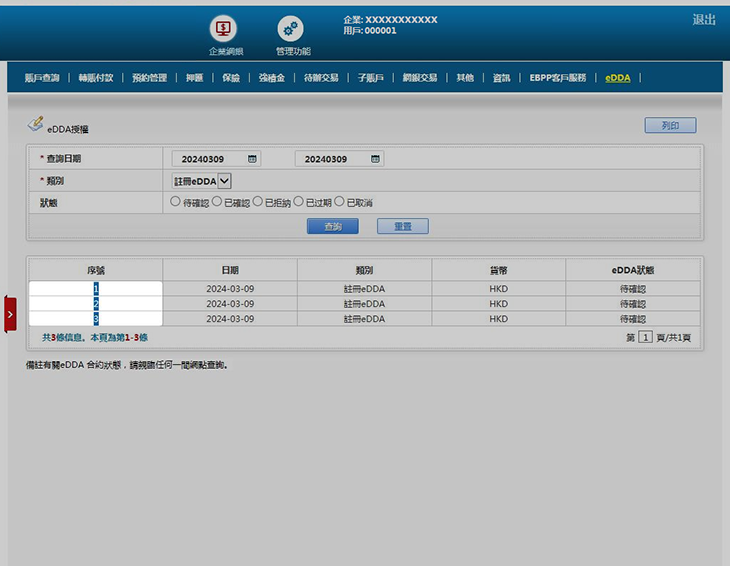Select the 已拒納 status radio button
730x566 pixels.
(258, 202)
